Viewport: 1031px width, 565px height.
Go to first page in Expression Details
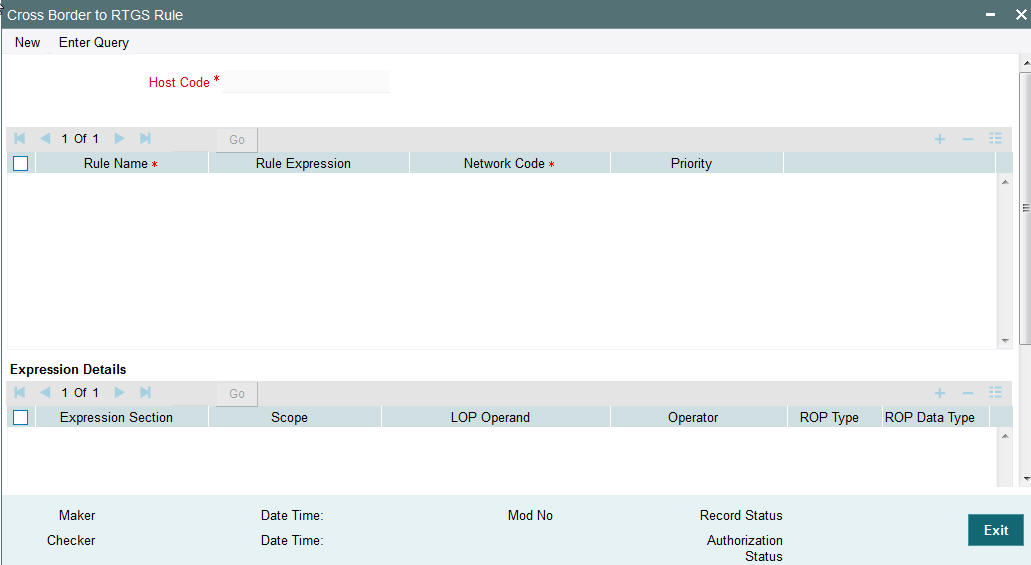point(20,392)
